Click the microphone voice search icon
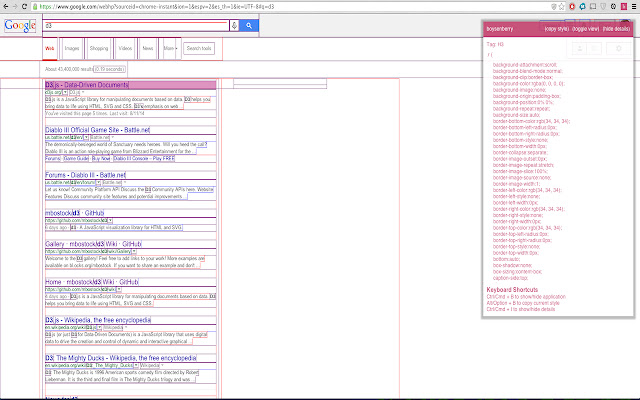Screen dimensions: 640x400 (234, 26)
